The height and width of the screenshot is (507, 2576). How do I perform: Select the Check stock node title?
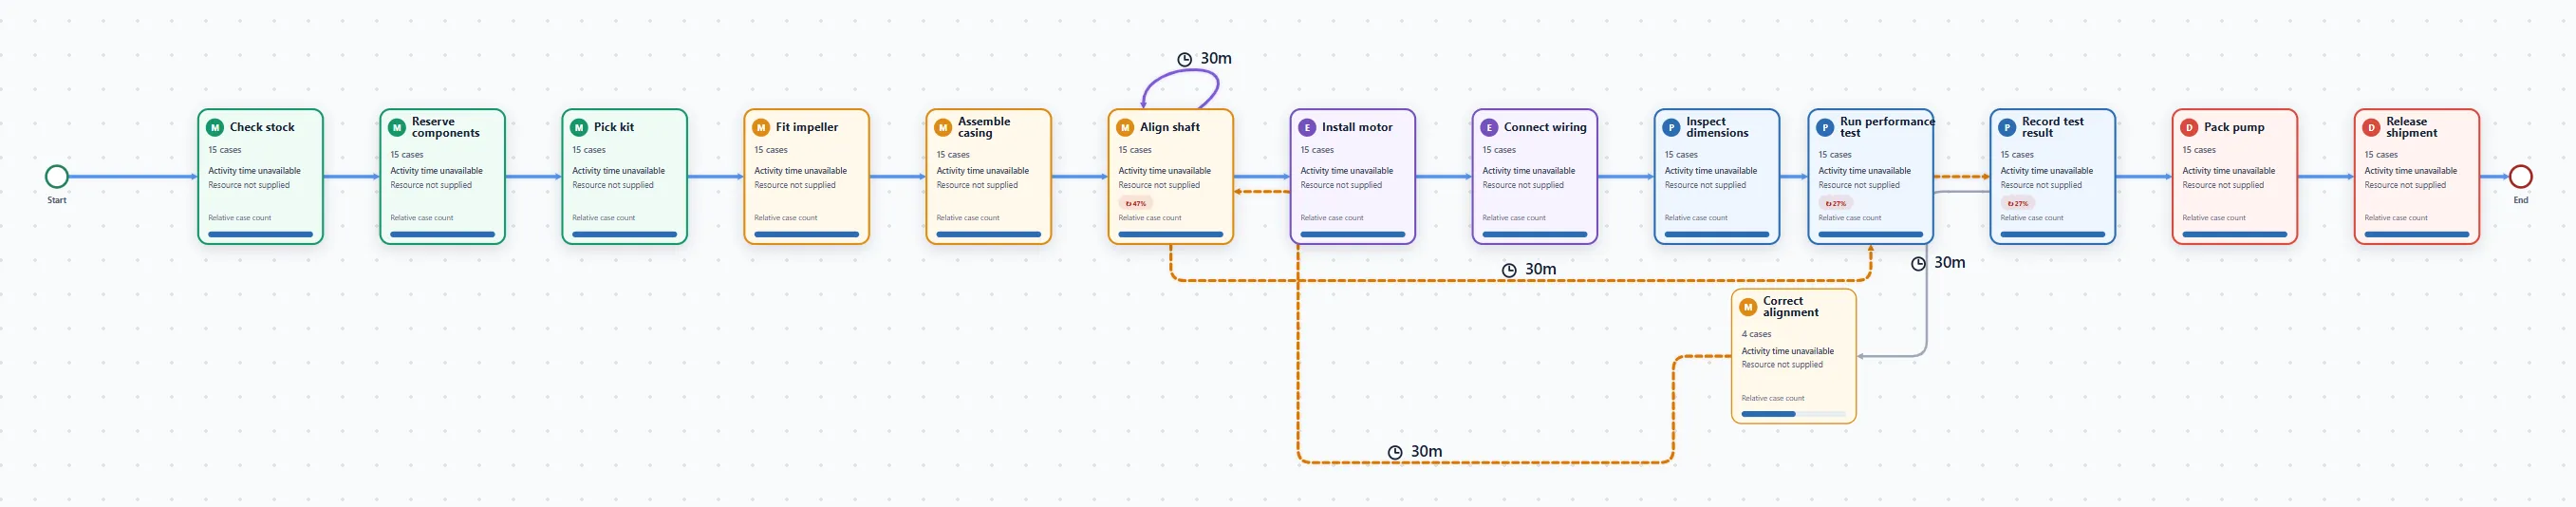click(262, 128)
